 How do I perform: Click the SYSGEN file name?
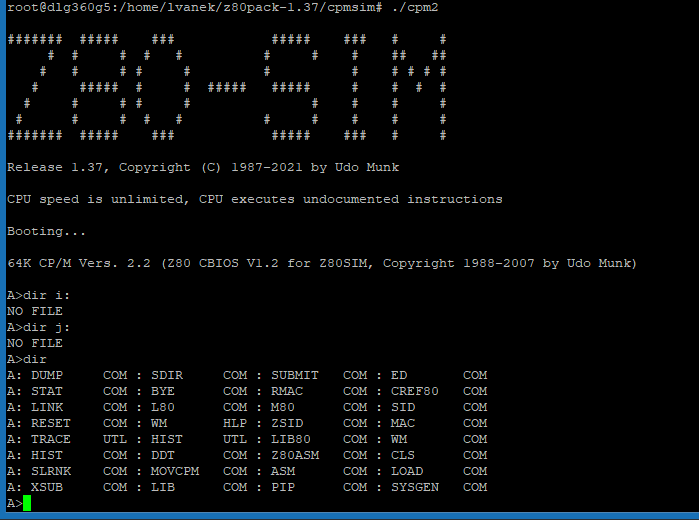point(415,488)
